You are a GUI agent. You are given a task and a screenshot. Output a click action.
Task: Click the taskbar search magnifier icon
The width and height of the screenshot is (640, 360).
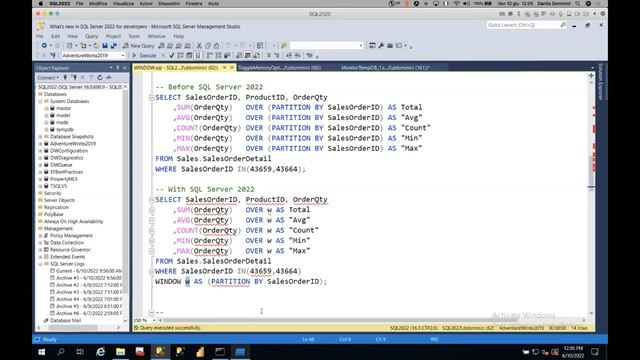coord(61,352)
